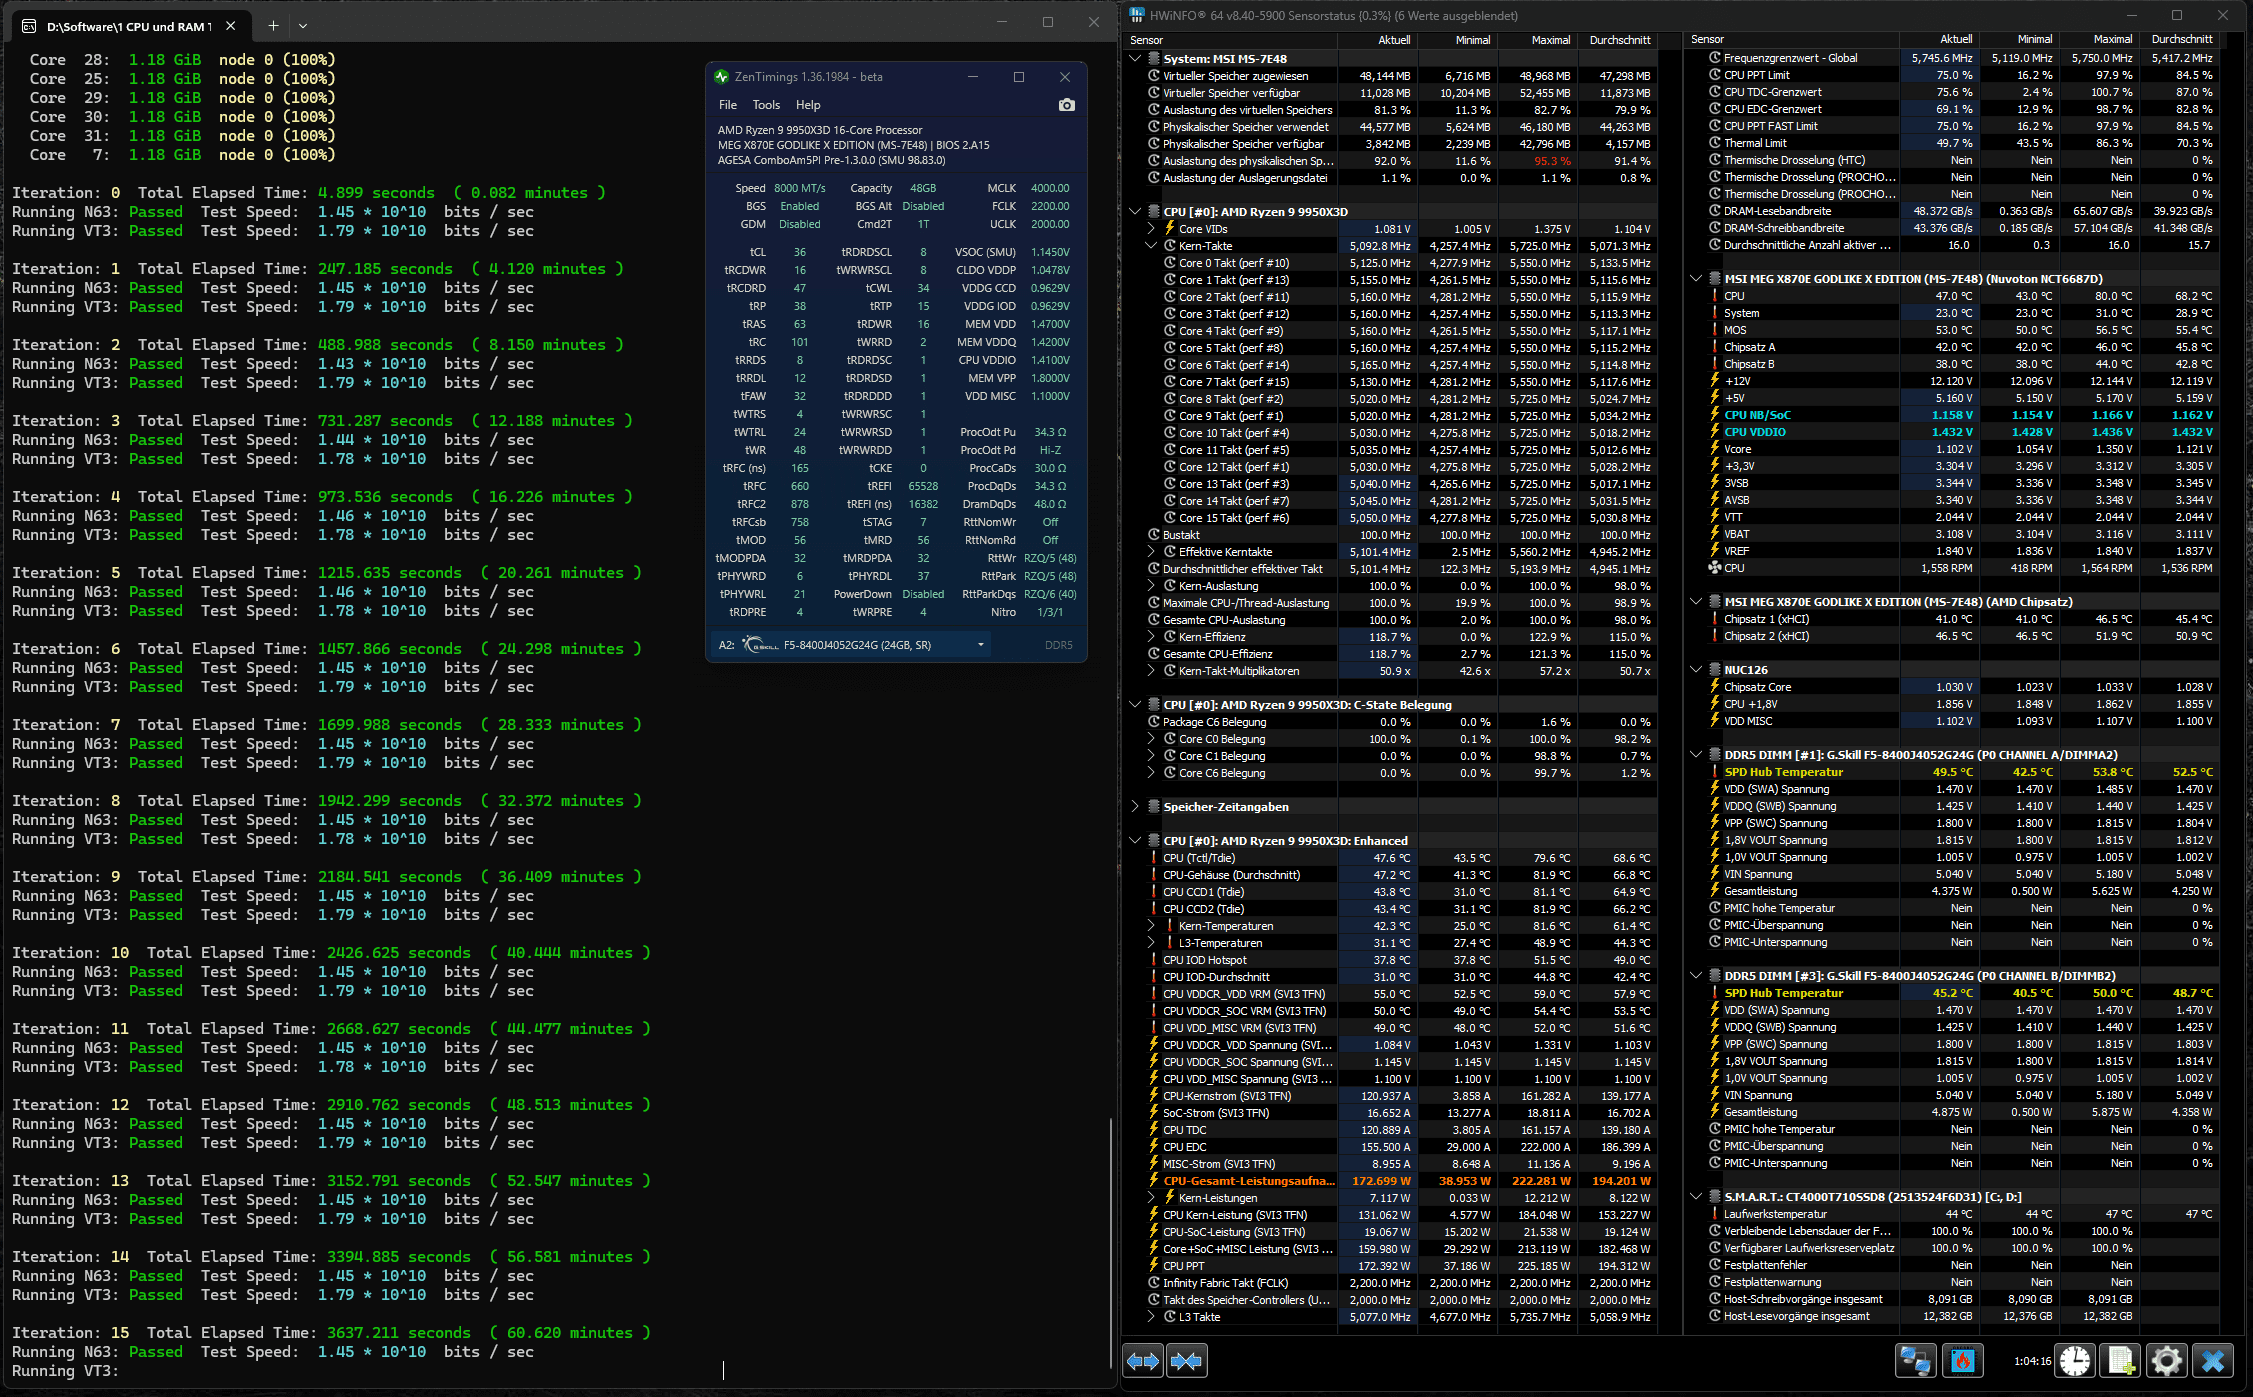Image resolution: width=2253 pixels, height=1397 pixels.
Task: Open a new terminal tab with plus button
Action: pos(273,26)
